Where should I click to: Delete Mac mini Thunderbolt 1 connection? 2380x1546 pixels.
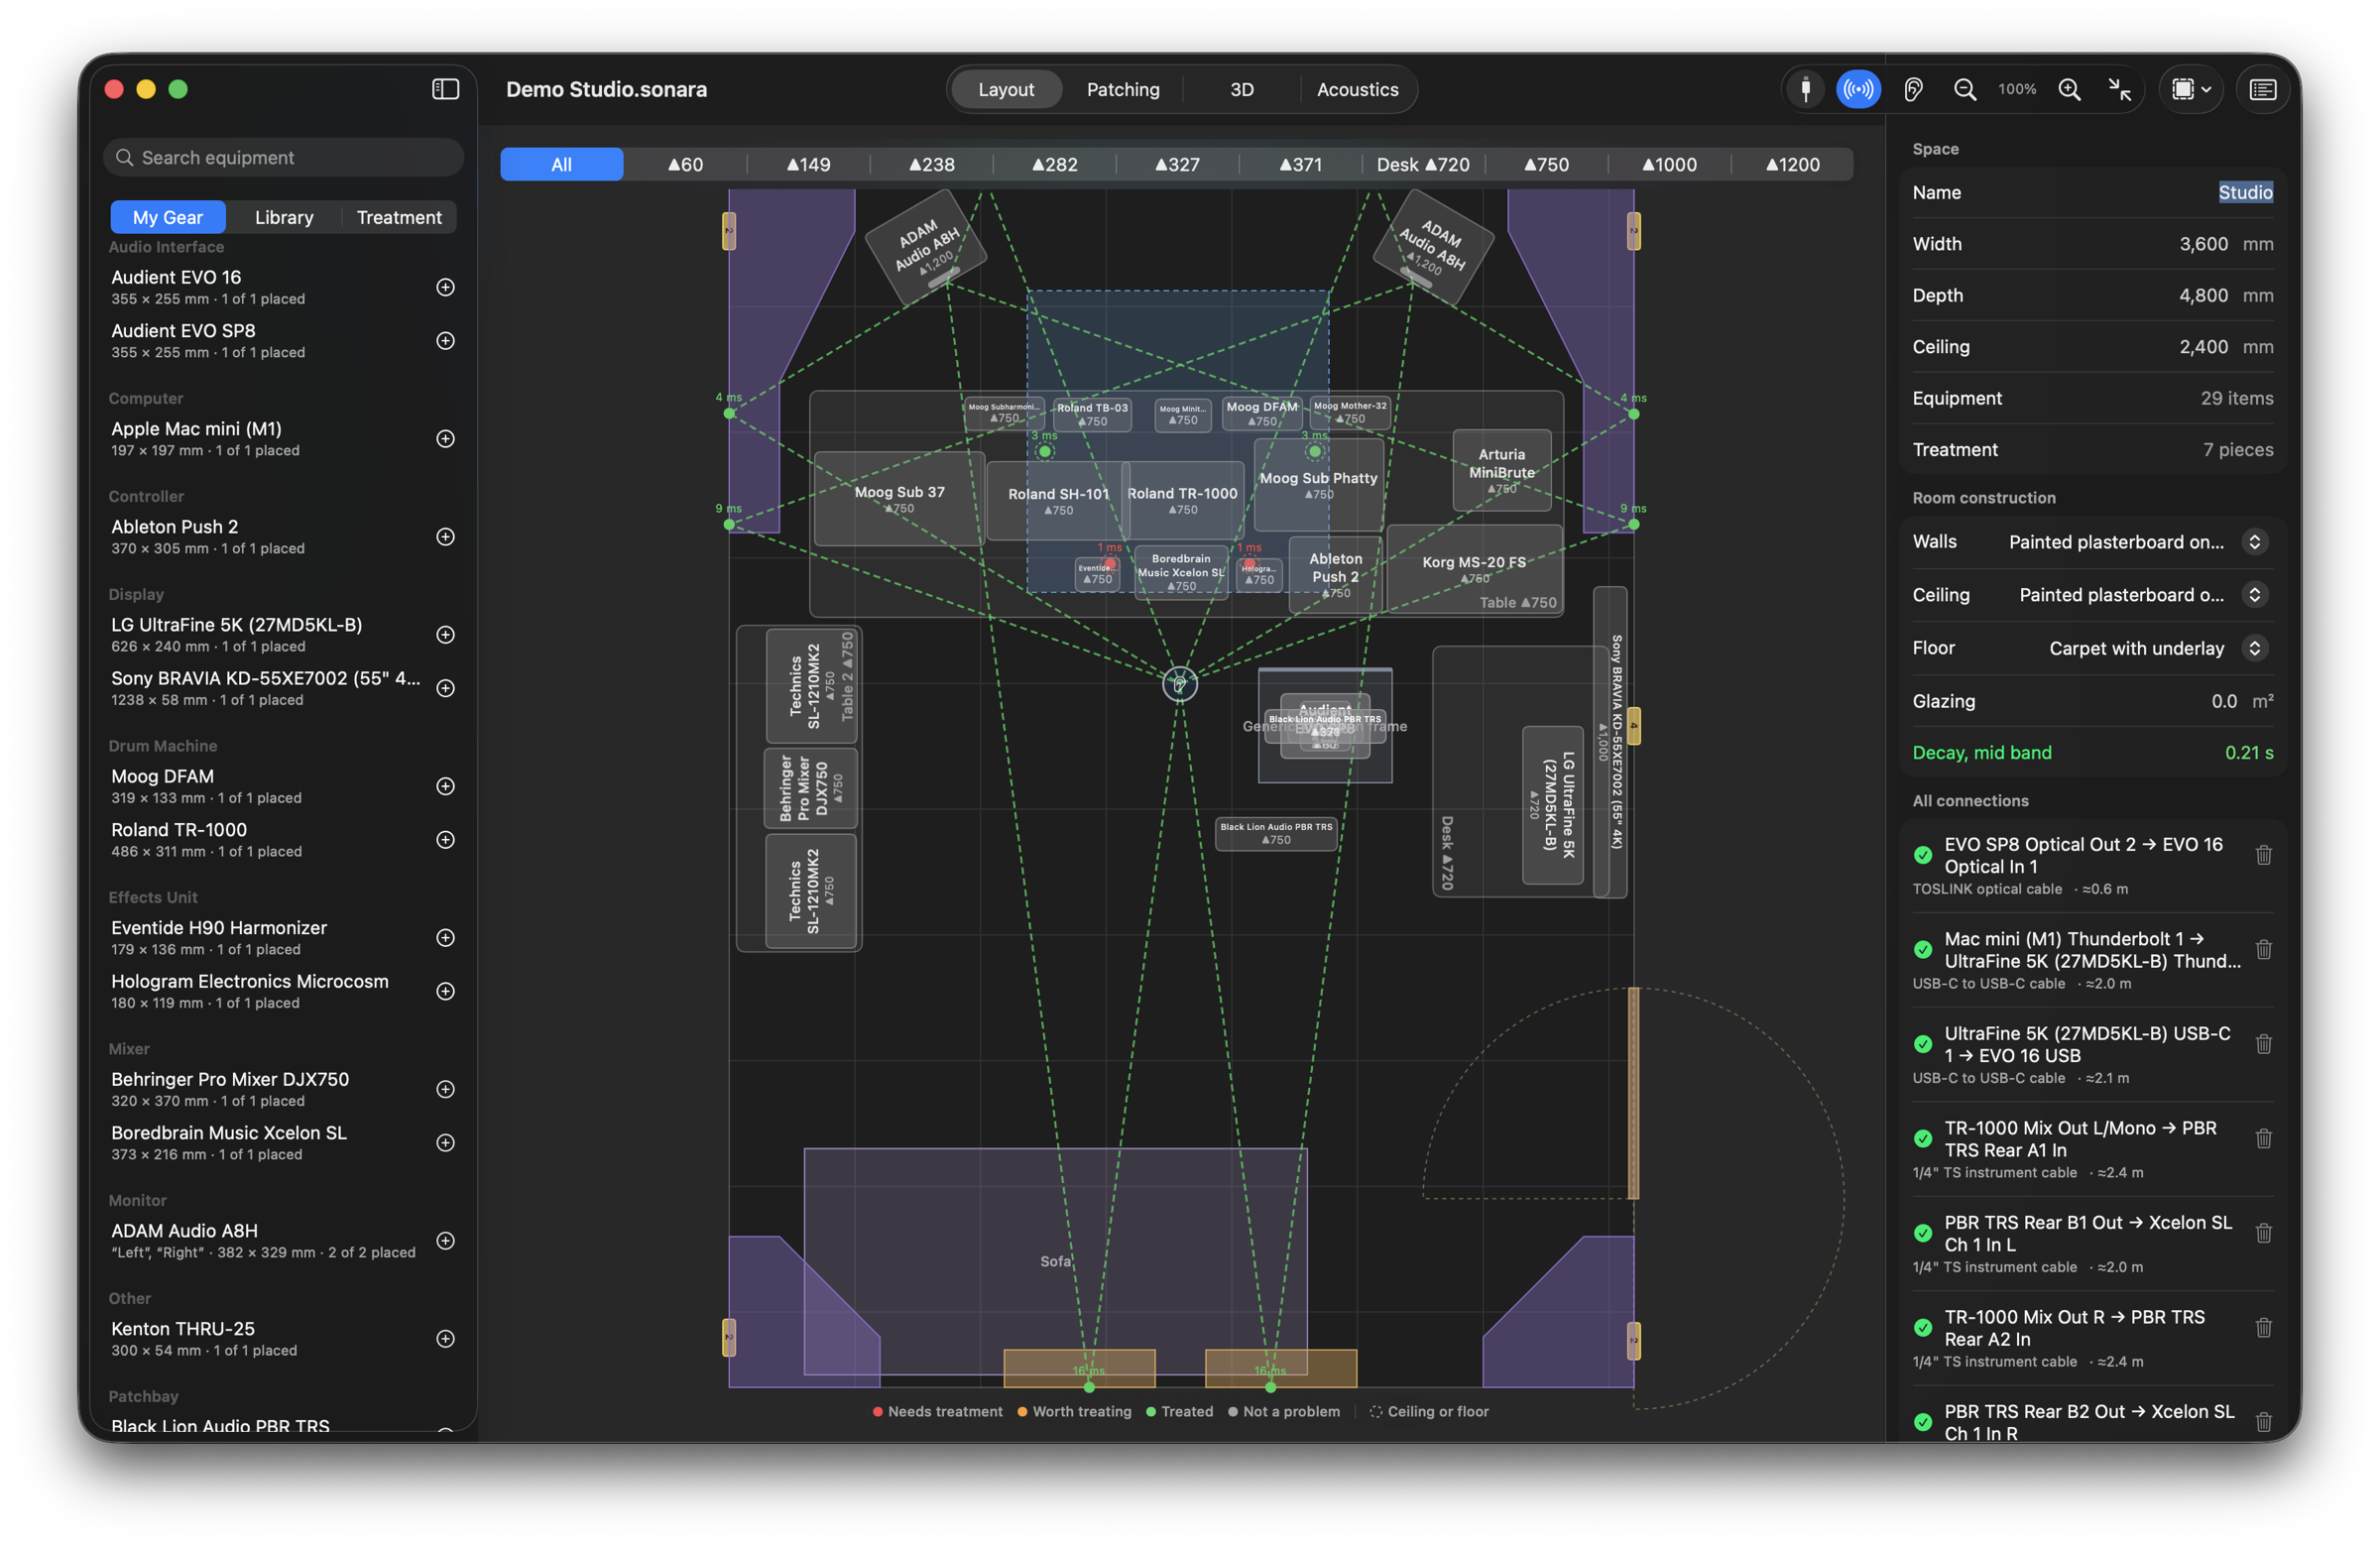[2263, 949]
